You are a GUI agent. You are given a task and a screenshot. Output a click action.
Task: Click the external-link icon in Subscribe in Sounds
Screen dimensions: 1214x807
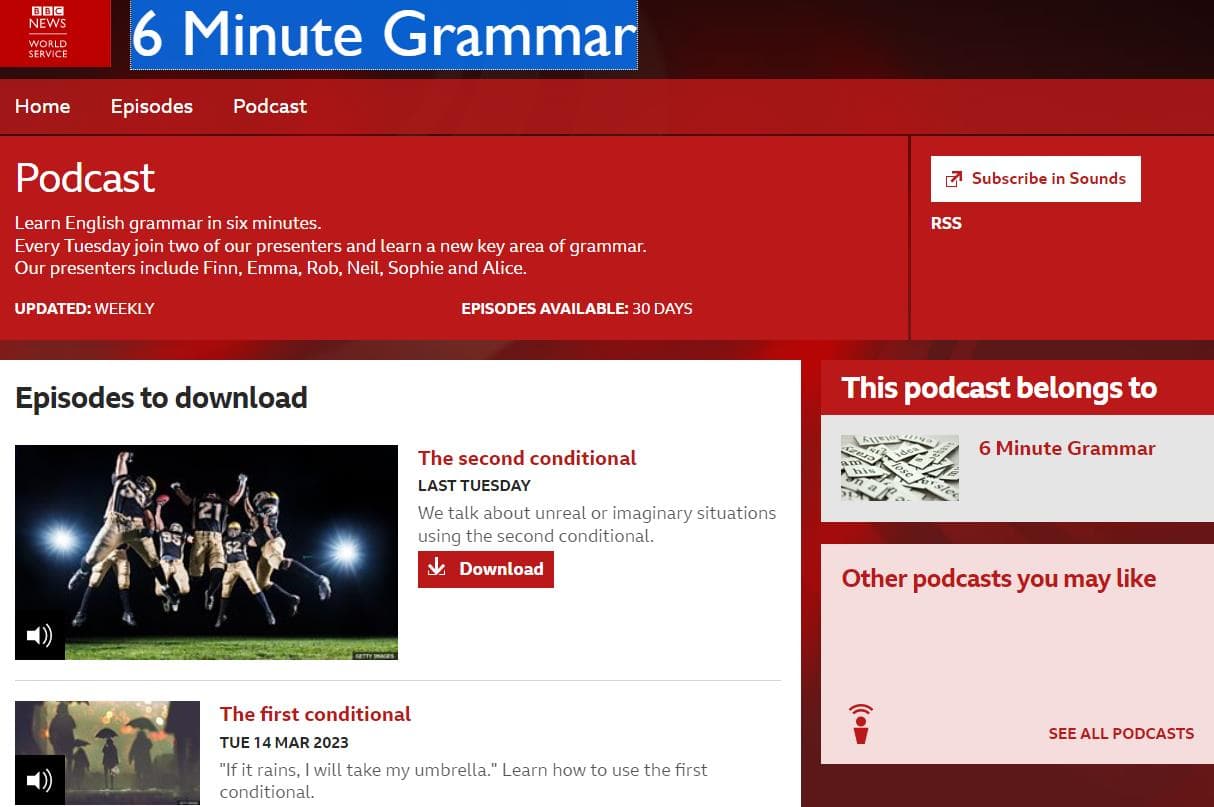coord(953,179)
